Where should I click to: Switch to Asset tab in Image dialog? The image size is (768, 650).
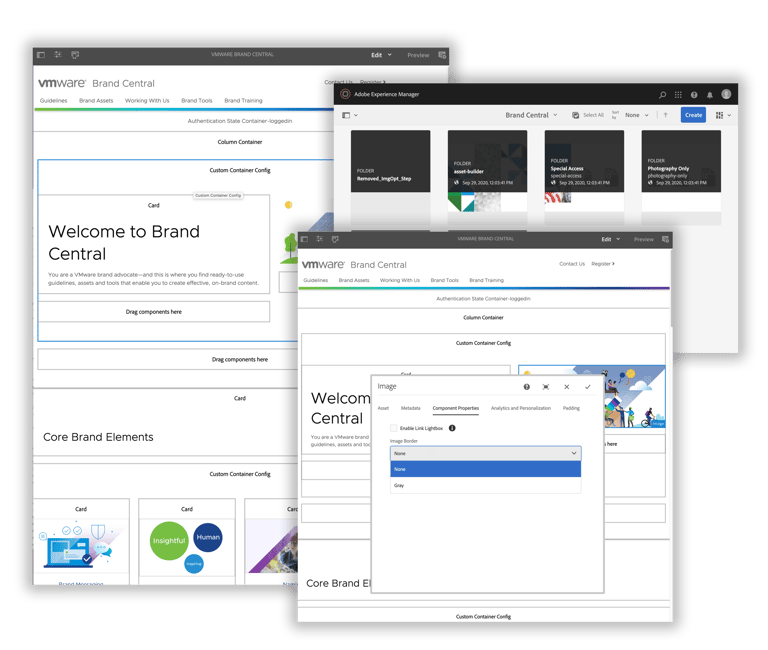click(383, 408)
